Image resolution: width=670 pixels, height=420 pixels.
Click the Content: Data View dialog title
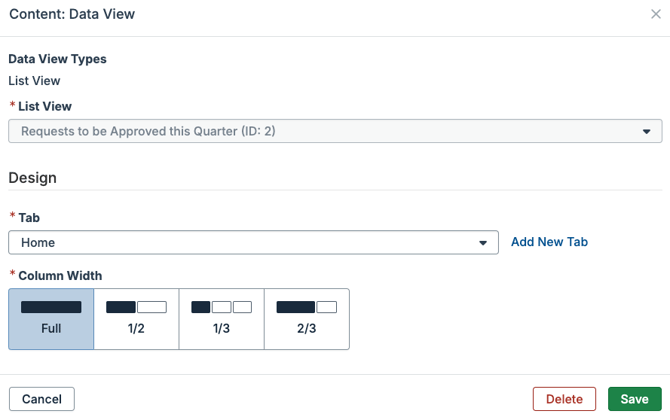tap(71, 14)
